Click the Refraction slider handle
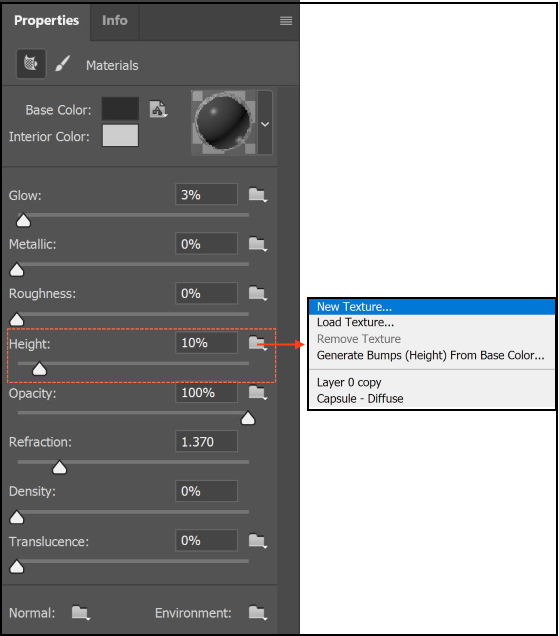Screen dimensions: 559x636 click(x=60, y=468)
